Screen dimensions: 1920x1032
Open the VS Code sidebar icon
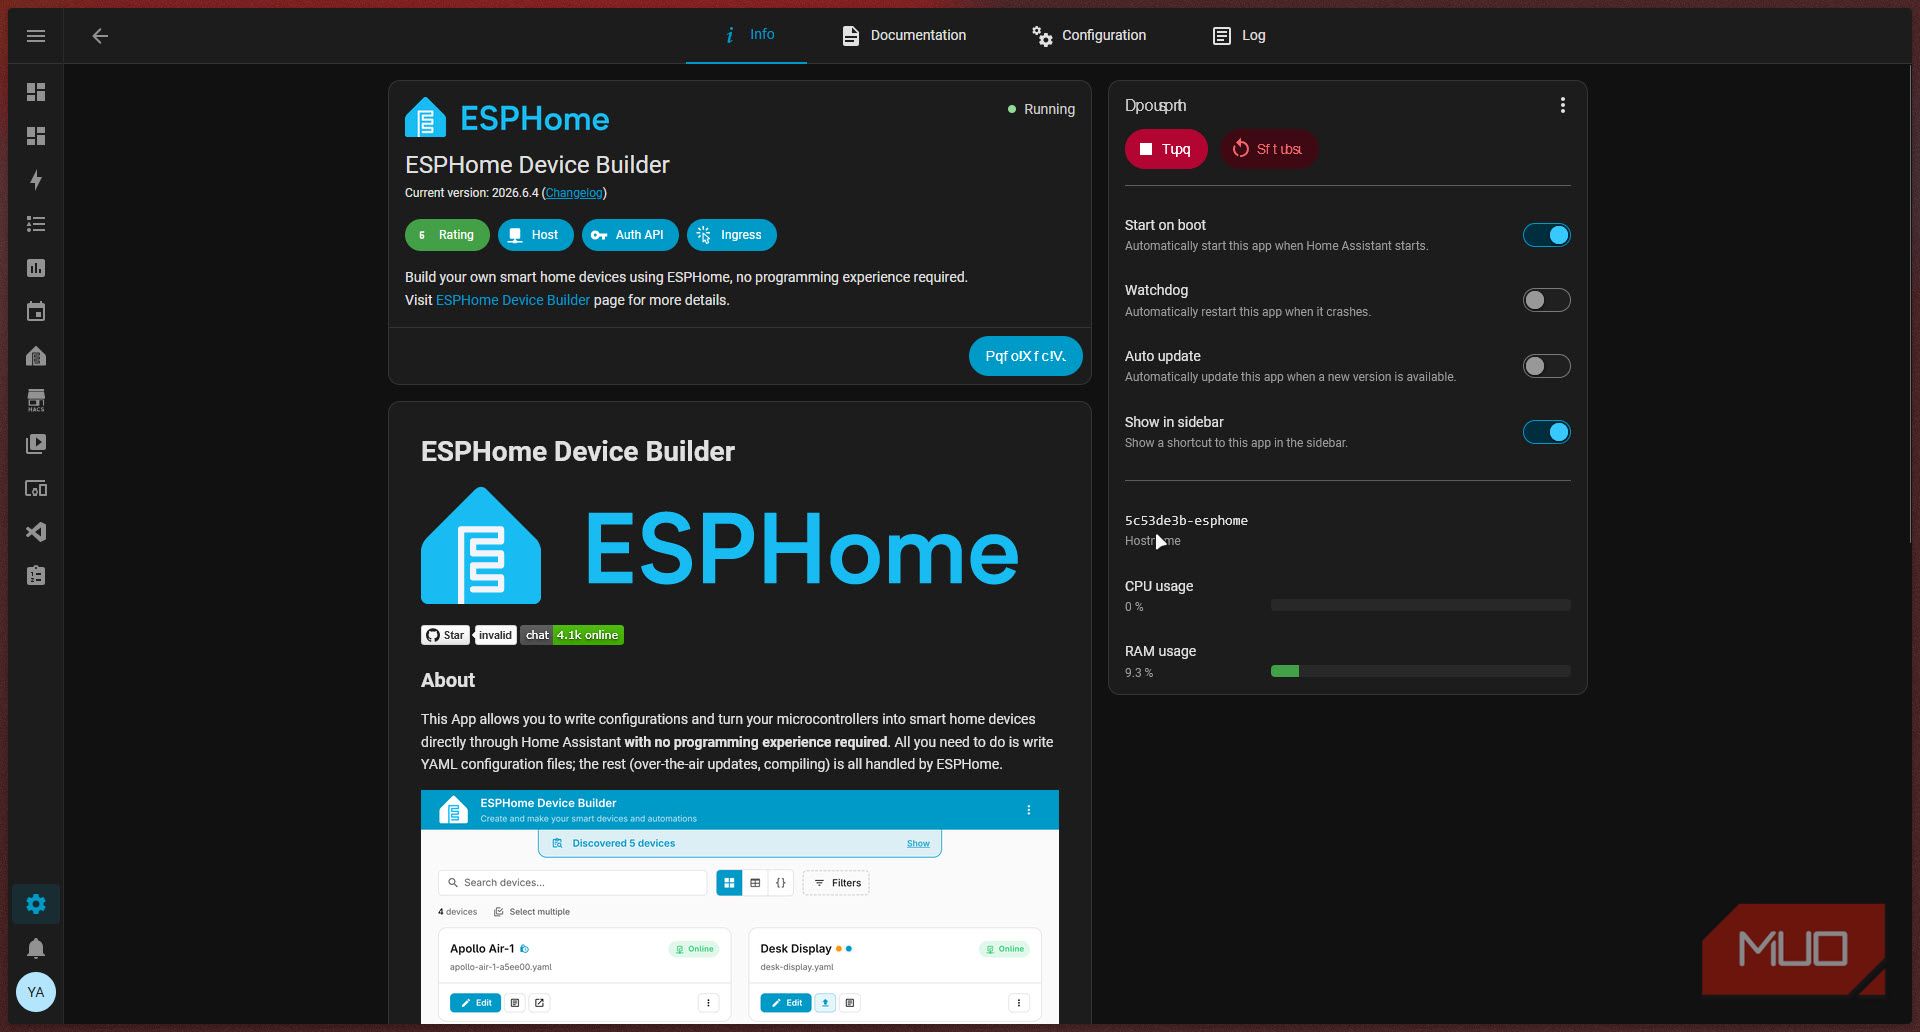(36, 532)
